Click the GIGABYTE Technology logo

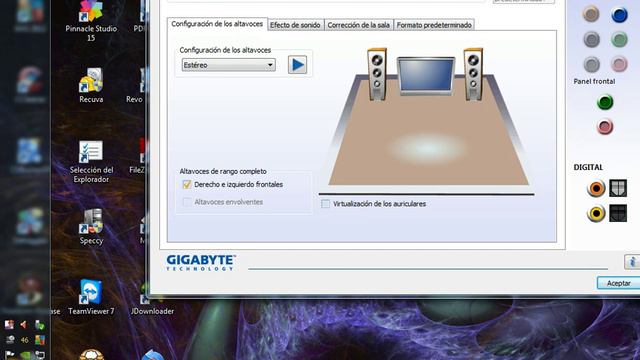(x=201, y=263)
